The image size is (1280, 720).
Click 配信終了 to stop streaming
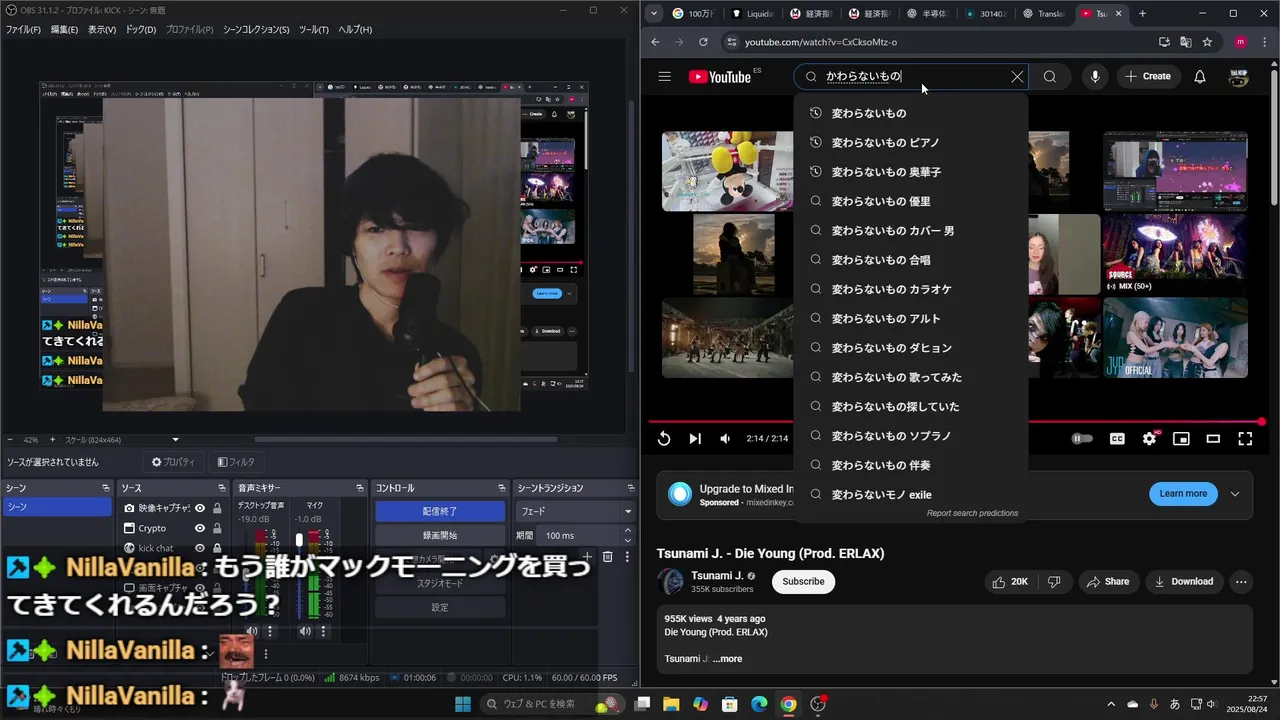[x=440, y=511]
